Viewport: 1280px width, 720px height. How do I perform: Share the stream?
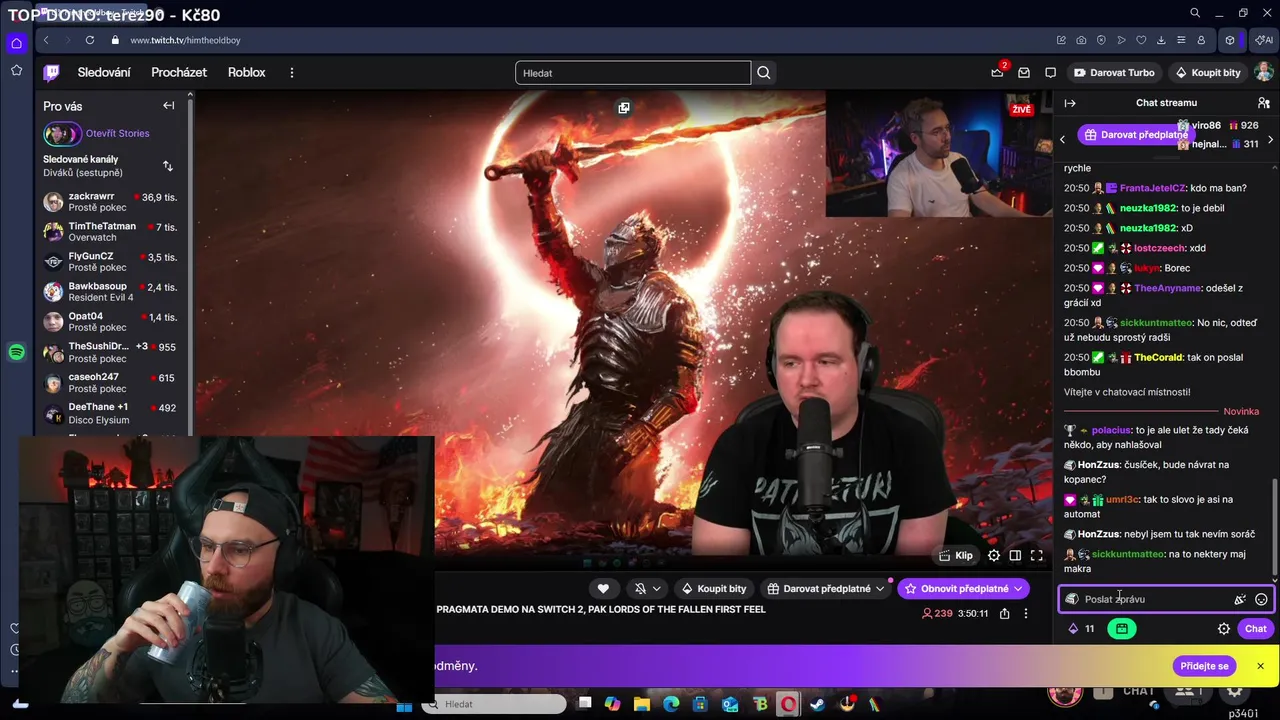click(x=1005, y=613)
